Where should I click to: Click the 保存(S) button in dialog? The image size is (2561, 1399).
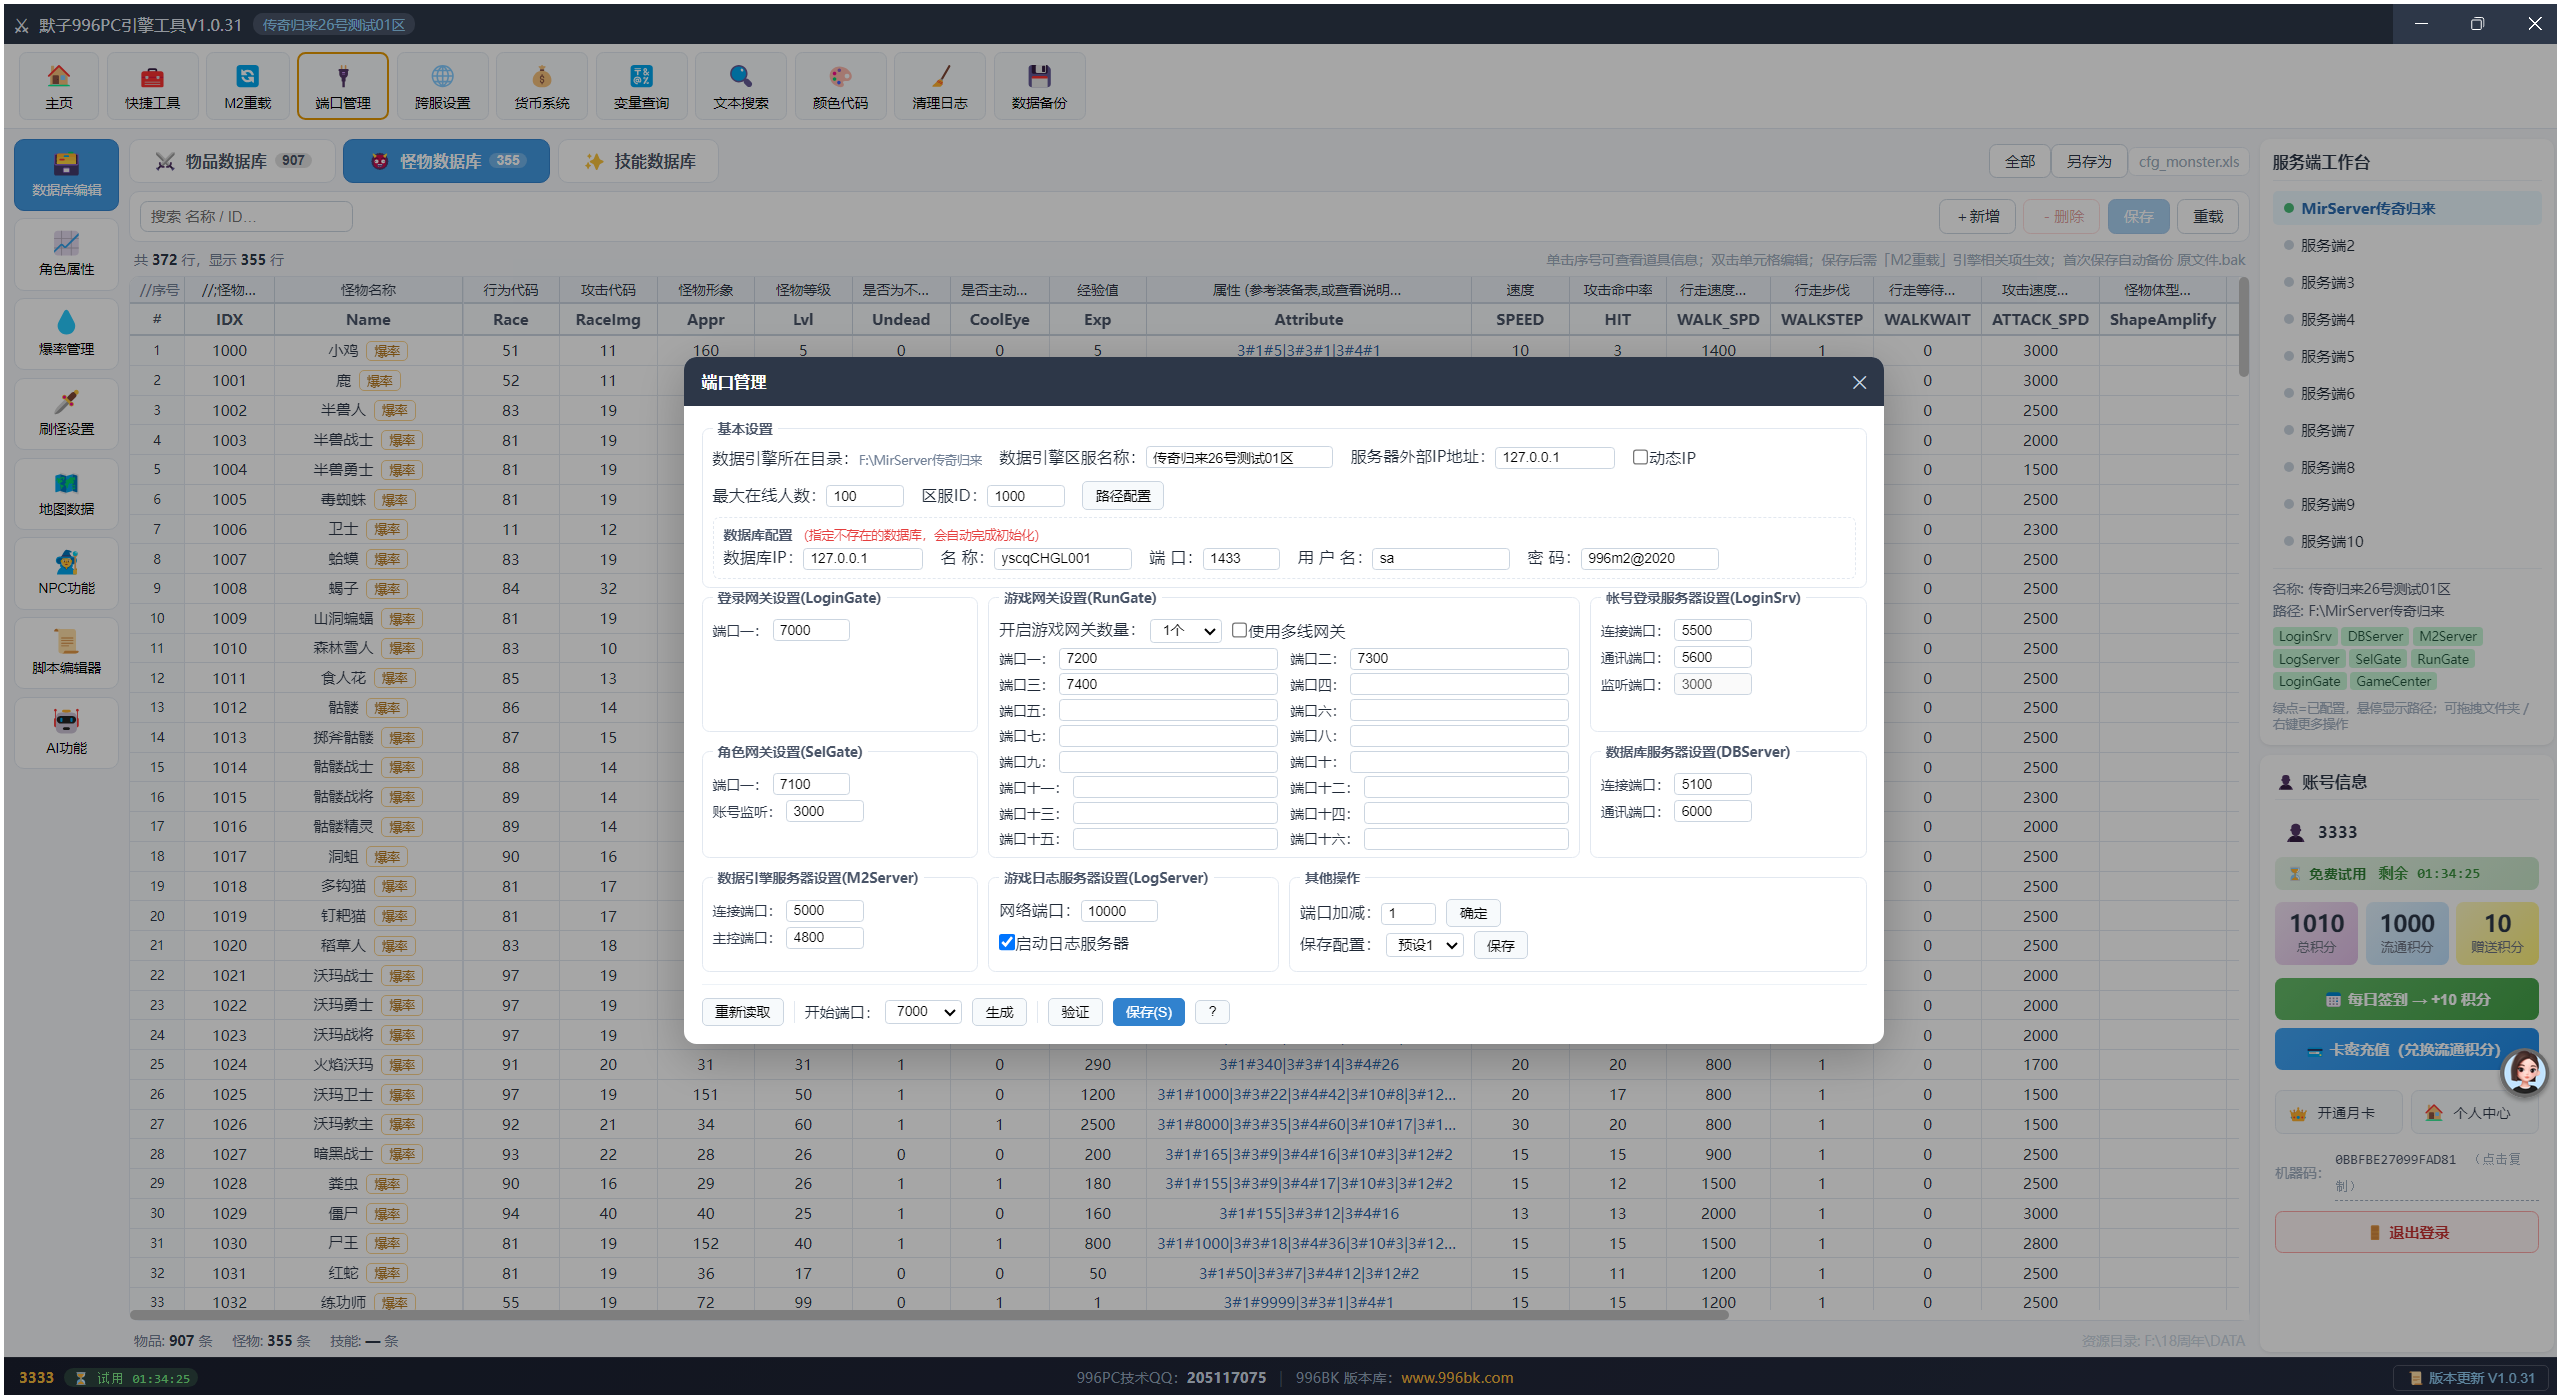coord(1148,1012)
